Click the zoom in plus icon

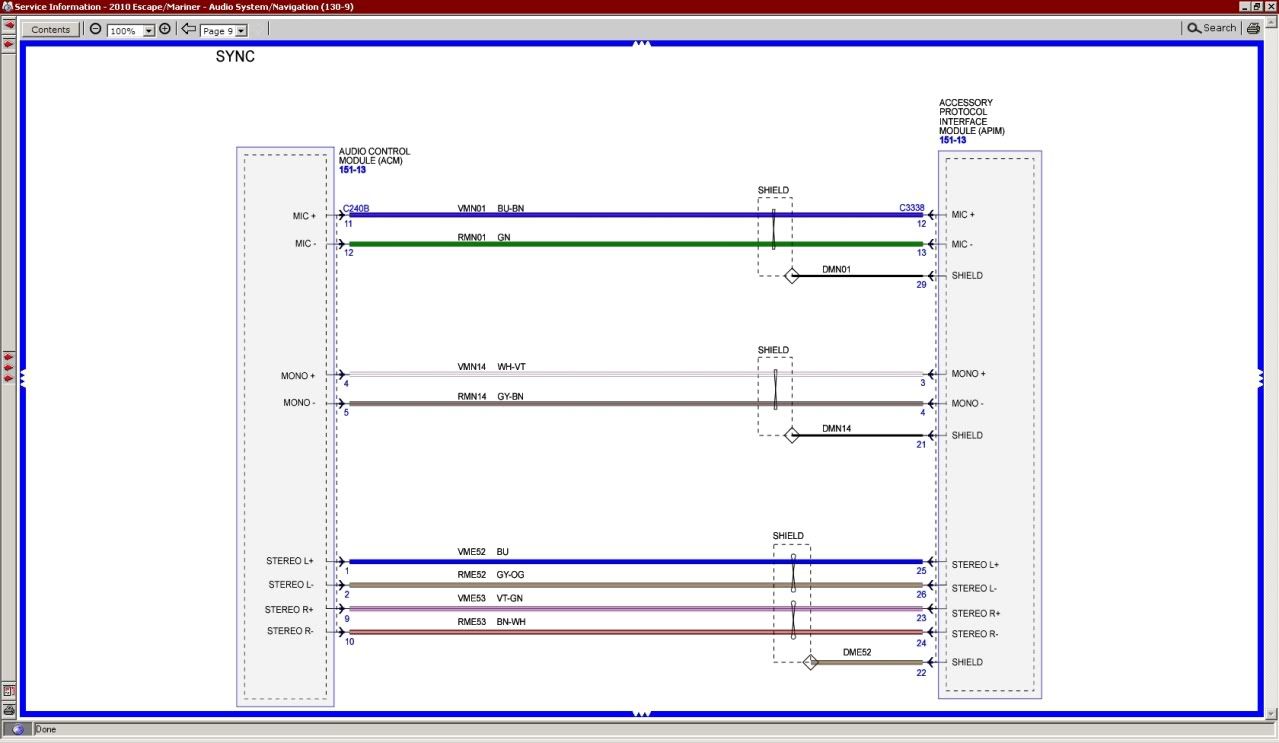click(x=165, y=29)
